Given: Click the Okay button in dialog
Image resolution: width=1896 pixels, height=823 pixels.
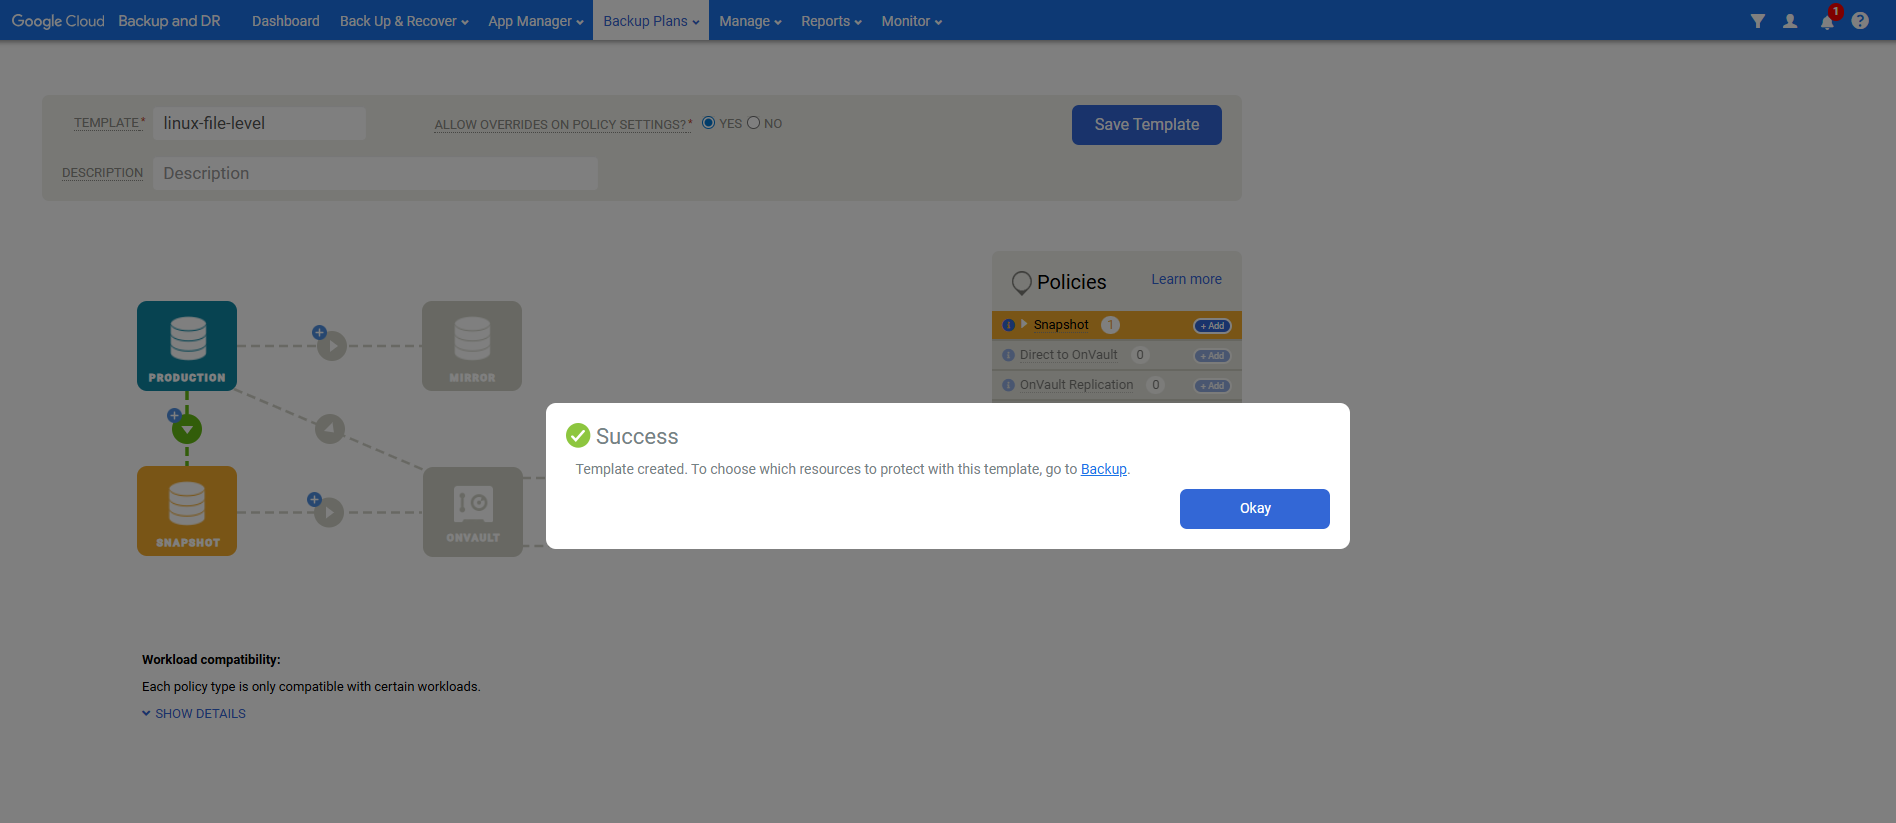Looking at the screenshot, I should point(1255,509).
